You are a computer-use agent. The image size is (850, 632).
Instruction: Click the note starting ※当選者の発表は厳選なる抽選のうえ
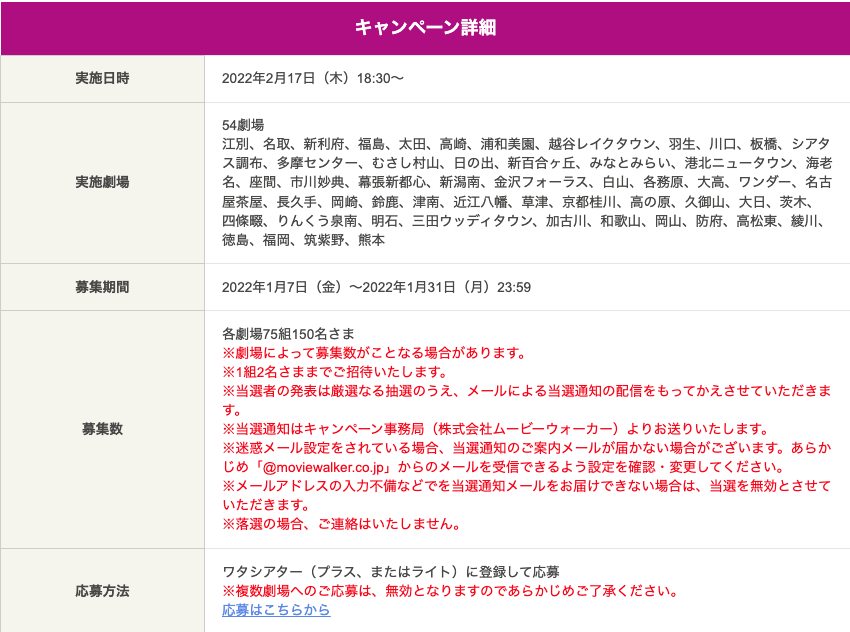point(526,400)
